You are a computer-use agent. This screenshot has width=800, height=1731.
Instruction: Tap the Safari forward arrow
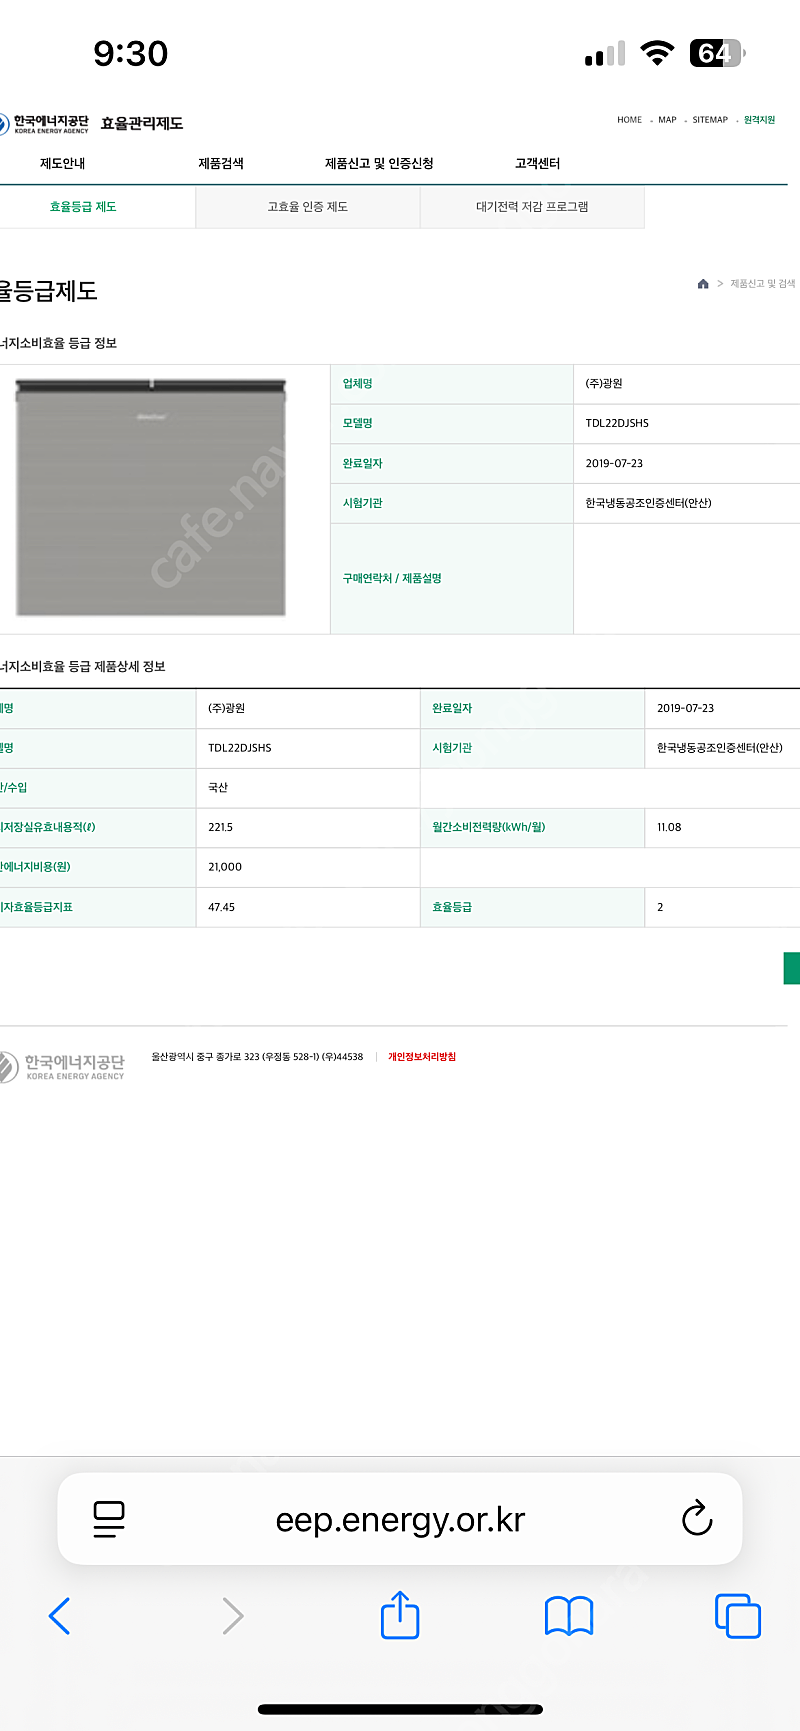(x=232, y=1616)
